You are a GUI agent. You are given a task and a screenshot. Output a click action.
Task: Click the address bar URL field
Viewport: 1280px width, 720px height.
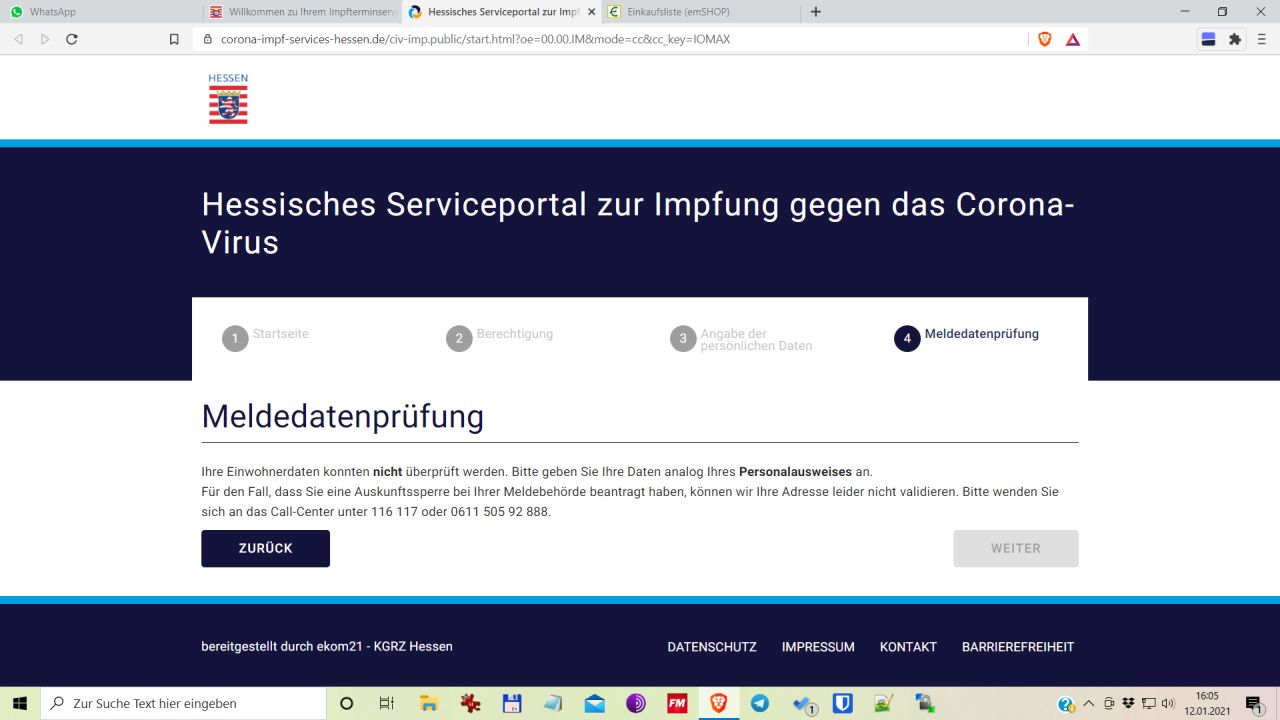[x=600, y=39]
